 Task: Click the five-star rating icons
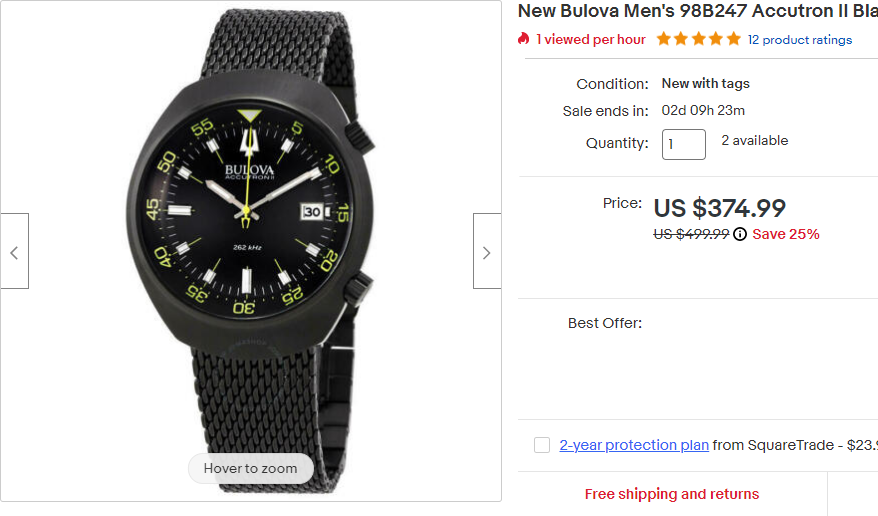coord(698,39)
